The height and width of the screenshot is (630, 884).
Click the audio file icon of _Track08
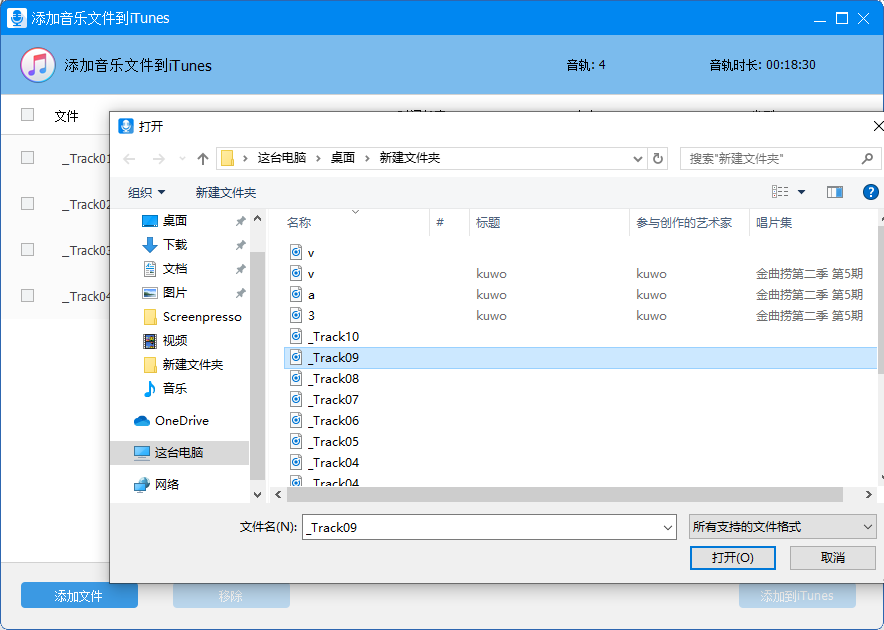pos(296,378)
